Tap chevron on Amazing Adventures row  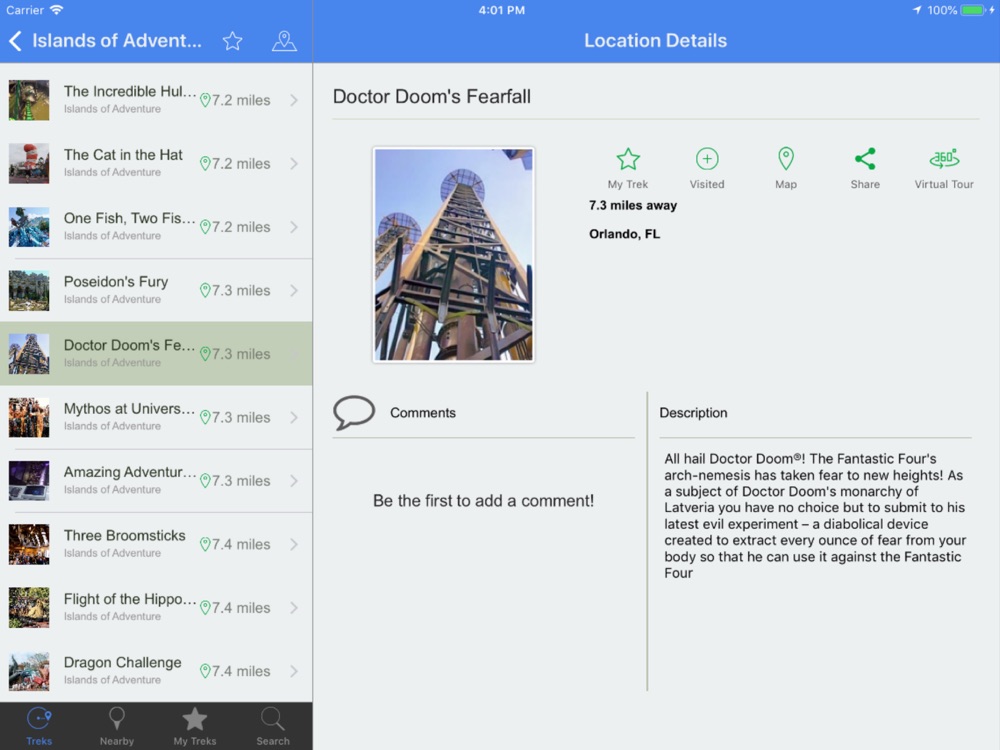pos(294,481)
